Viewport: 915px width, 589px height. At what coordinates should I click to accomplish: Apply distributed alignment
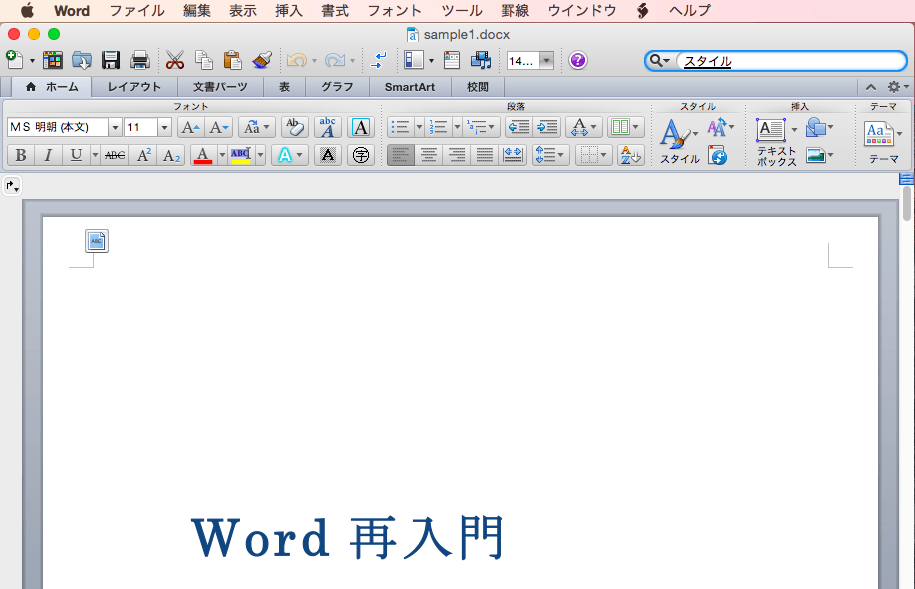click(513, 155)
